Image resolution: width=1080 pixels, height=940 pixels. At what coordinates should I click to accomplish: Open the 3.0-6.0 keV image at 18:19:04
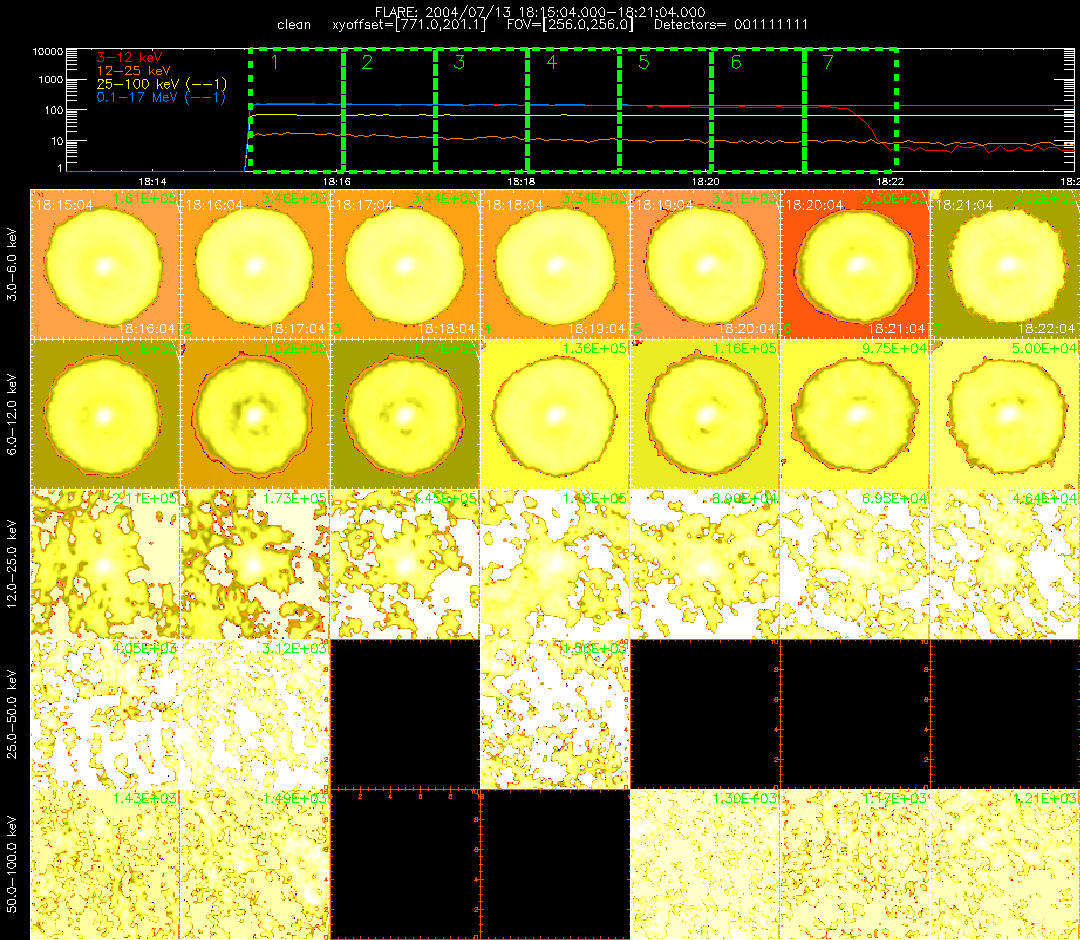point(705,264)
